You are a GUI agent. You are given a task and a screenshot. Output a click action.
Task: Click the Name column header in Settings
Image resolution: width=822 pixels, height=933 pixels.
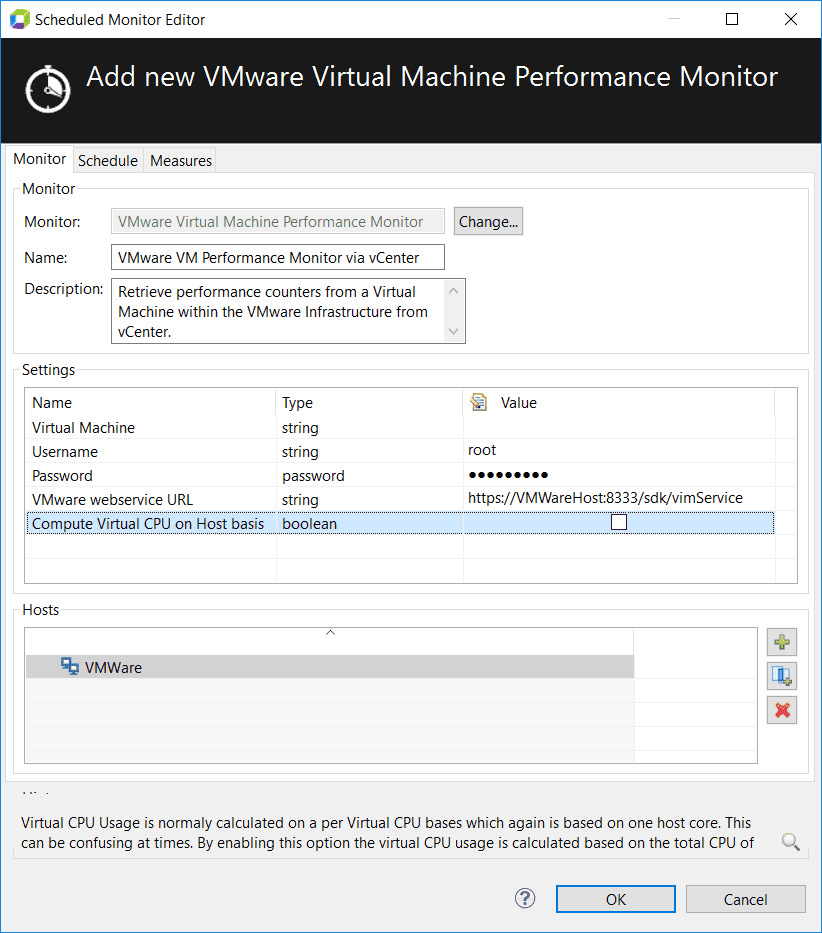[151, 402]
